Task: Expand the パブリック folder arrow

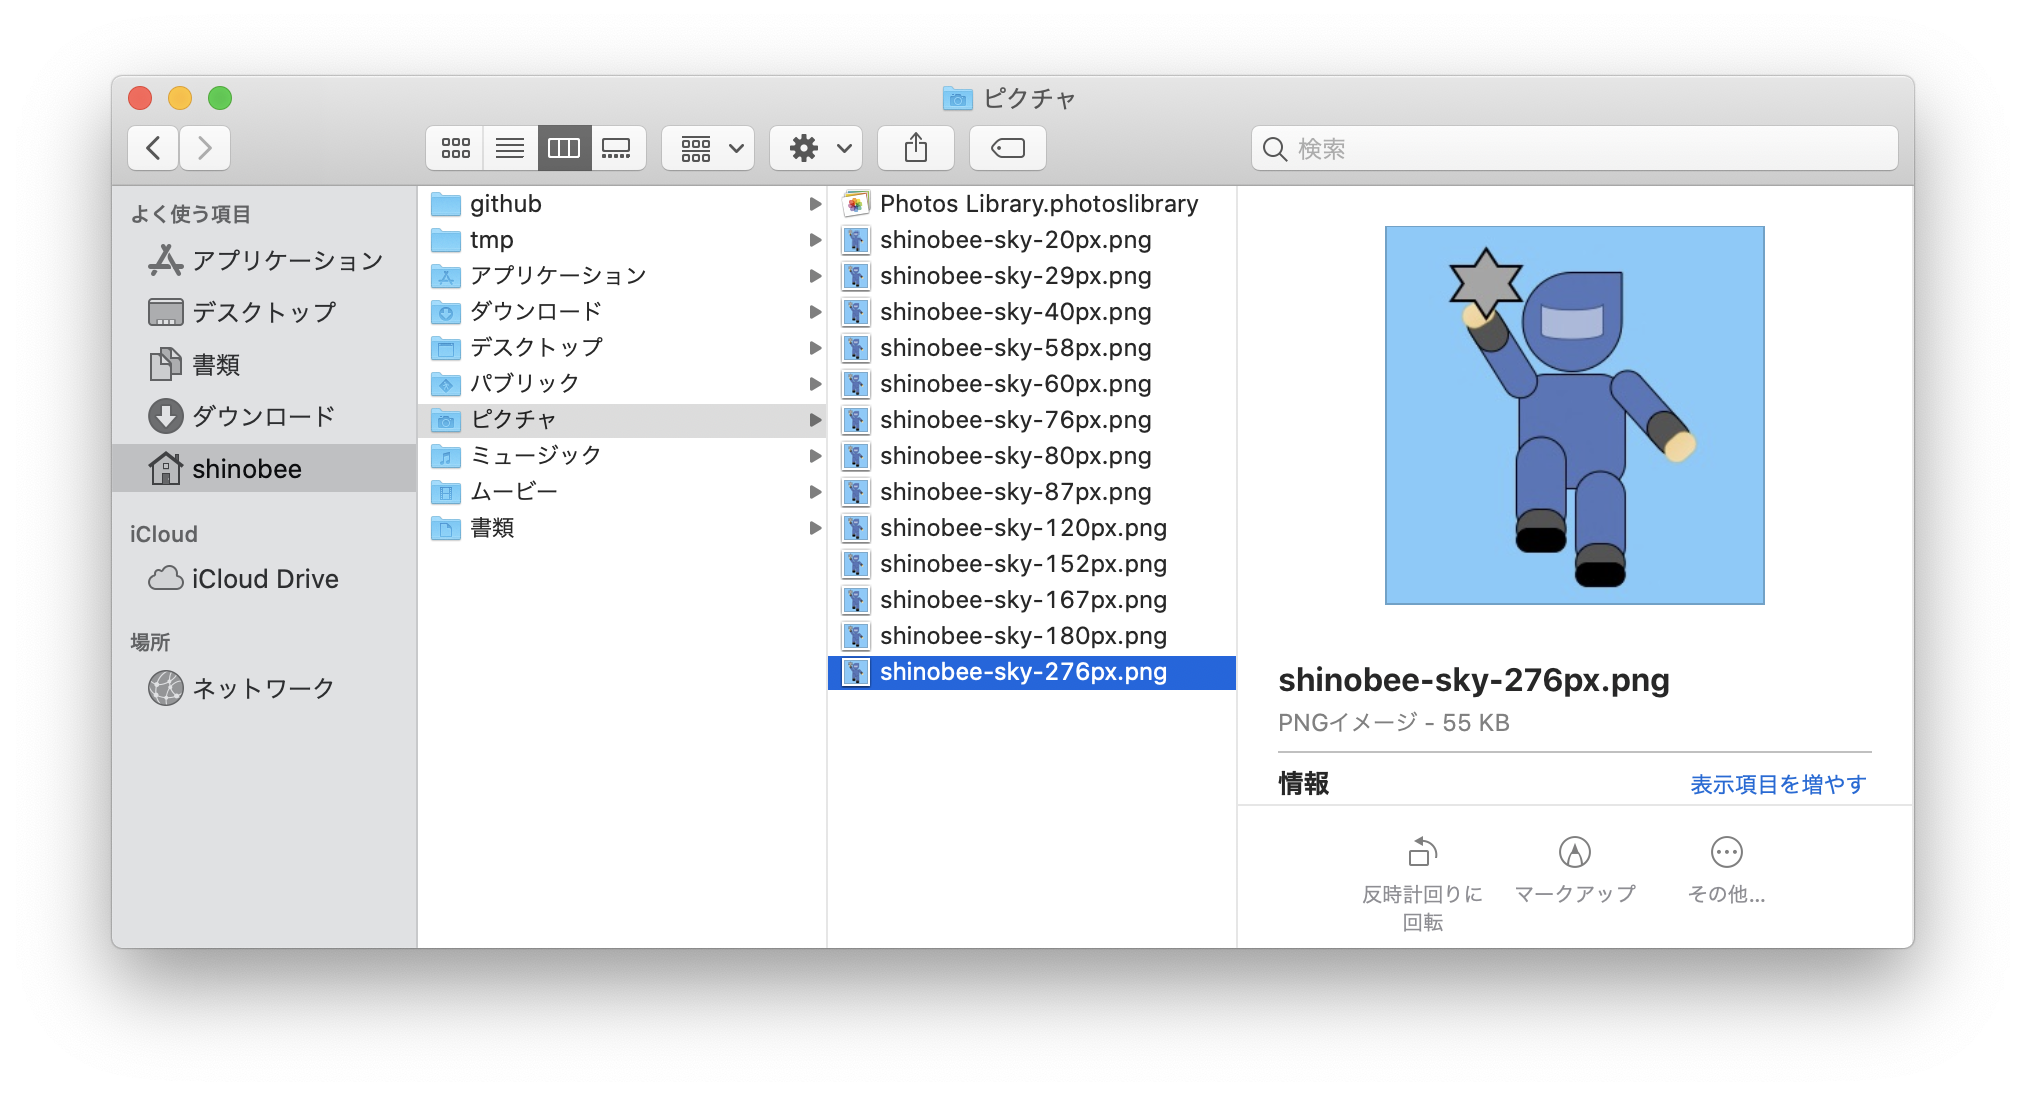Action: click(815, 384)
